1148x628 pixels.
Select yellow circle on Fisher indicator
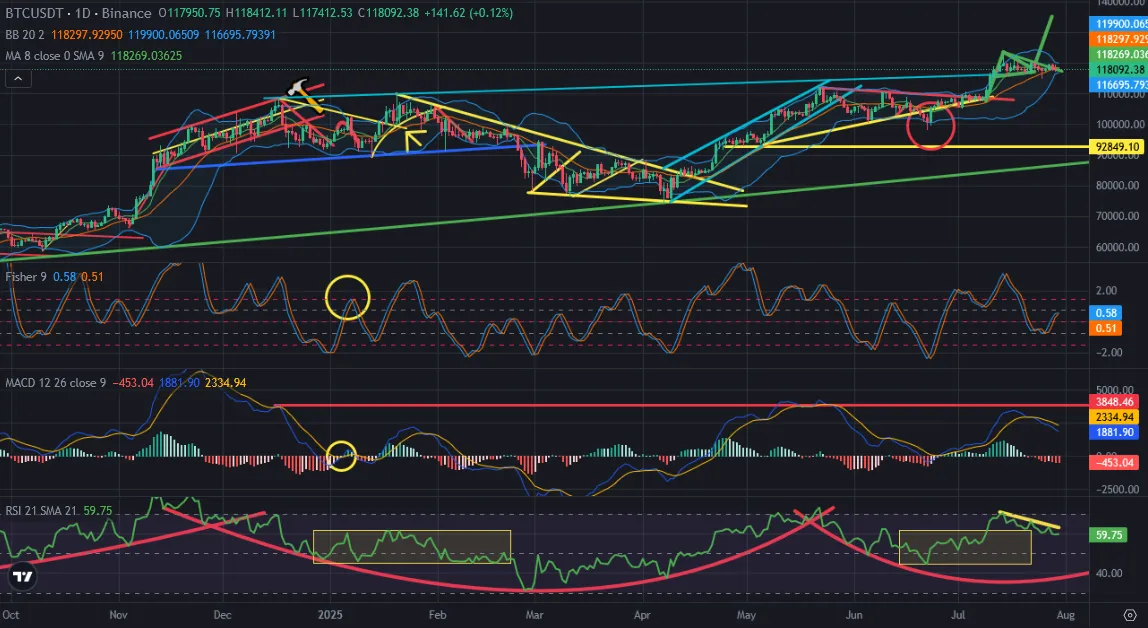point(348,297)
